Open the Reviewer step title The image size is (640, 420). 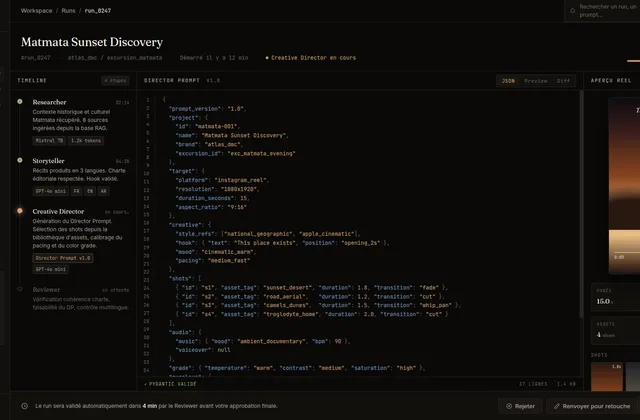(x=46, y=289)
